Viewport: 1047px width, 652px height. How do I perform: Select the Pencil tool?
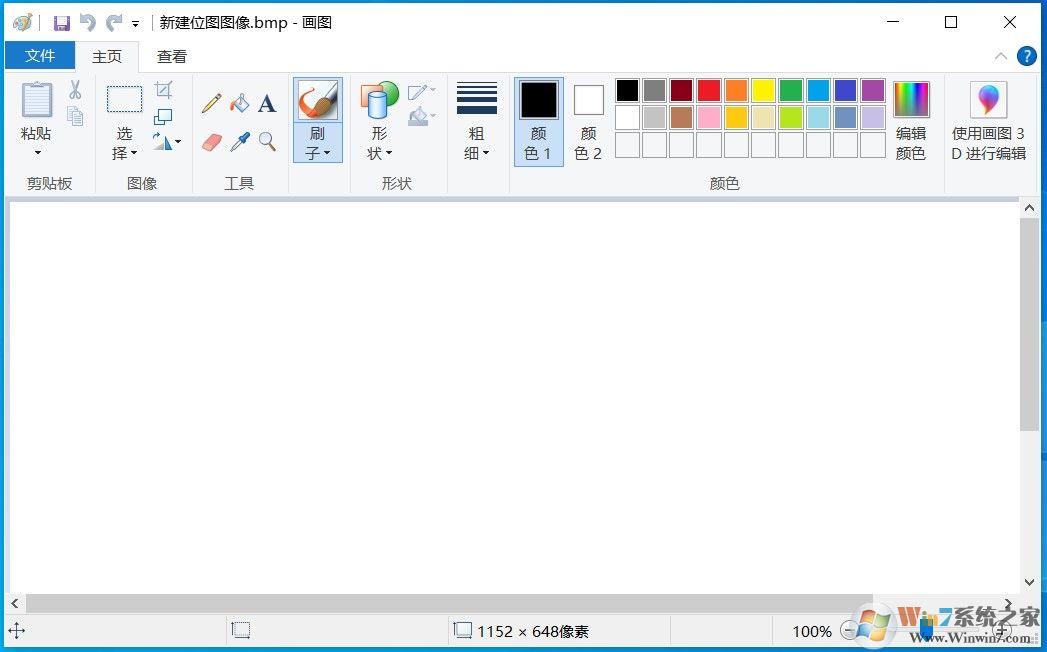[x=211, y=102]
